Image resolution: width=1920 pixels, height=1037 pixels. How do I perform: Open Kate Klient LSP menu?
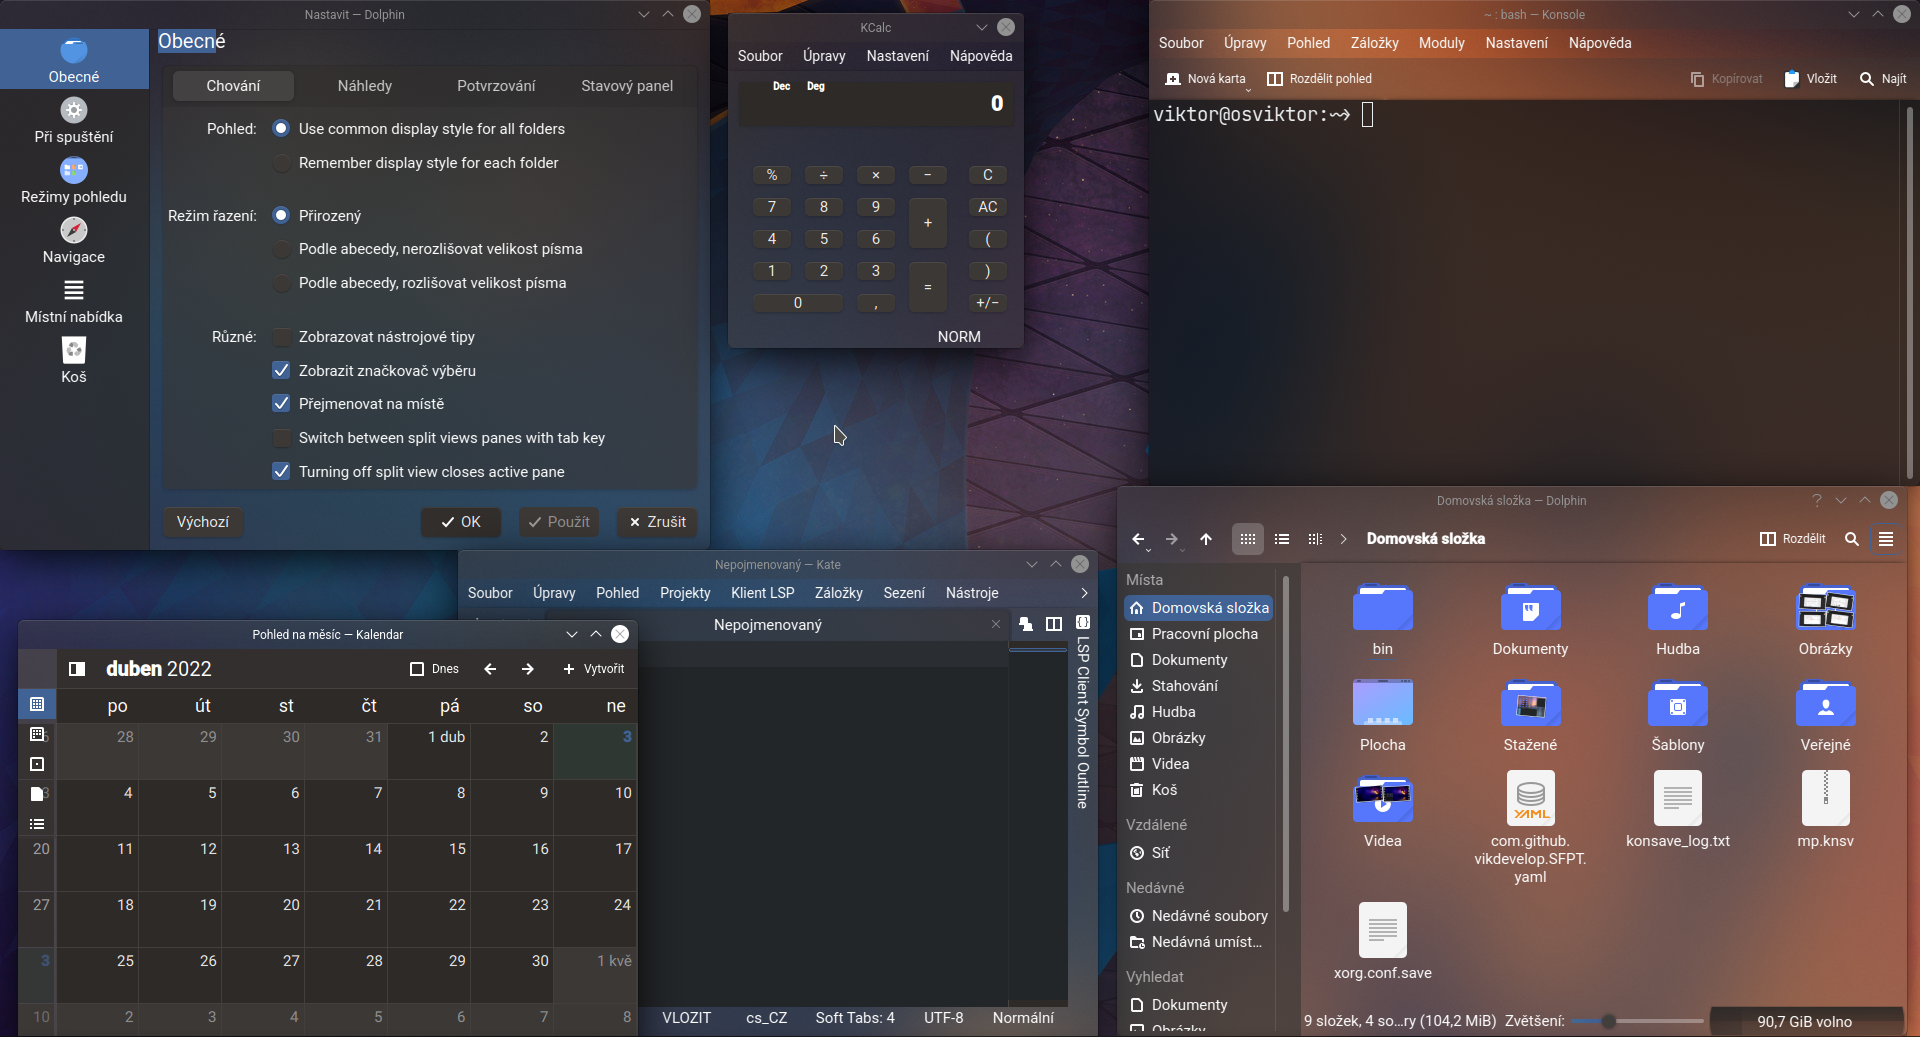[x=762, y=593]
